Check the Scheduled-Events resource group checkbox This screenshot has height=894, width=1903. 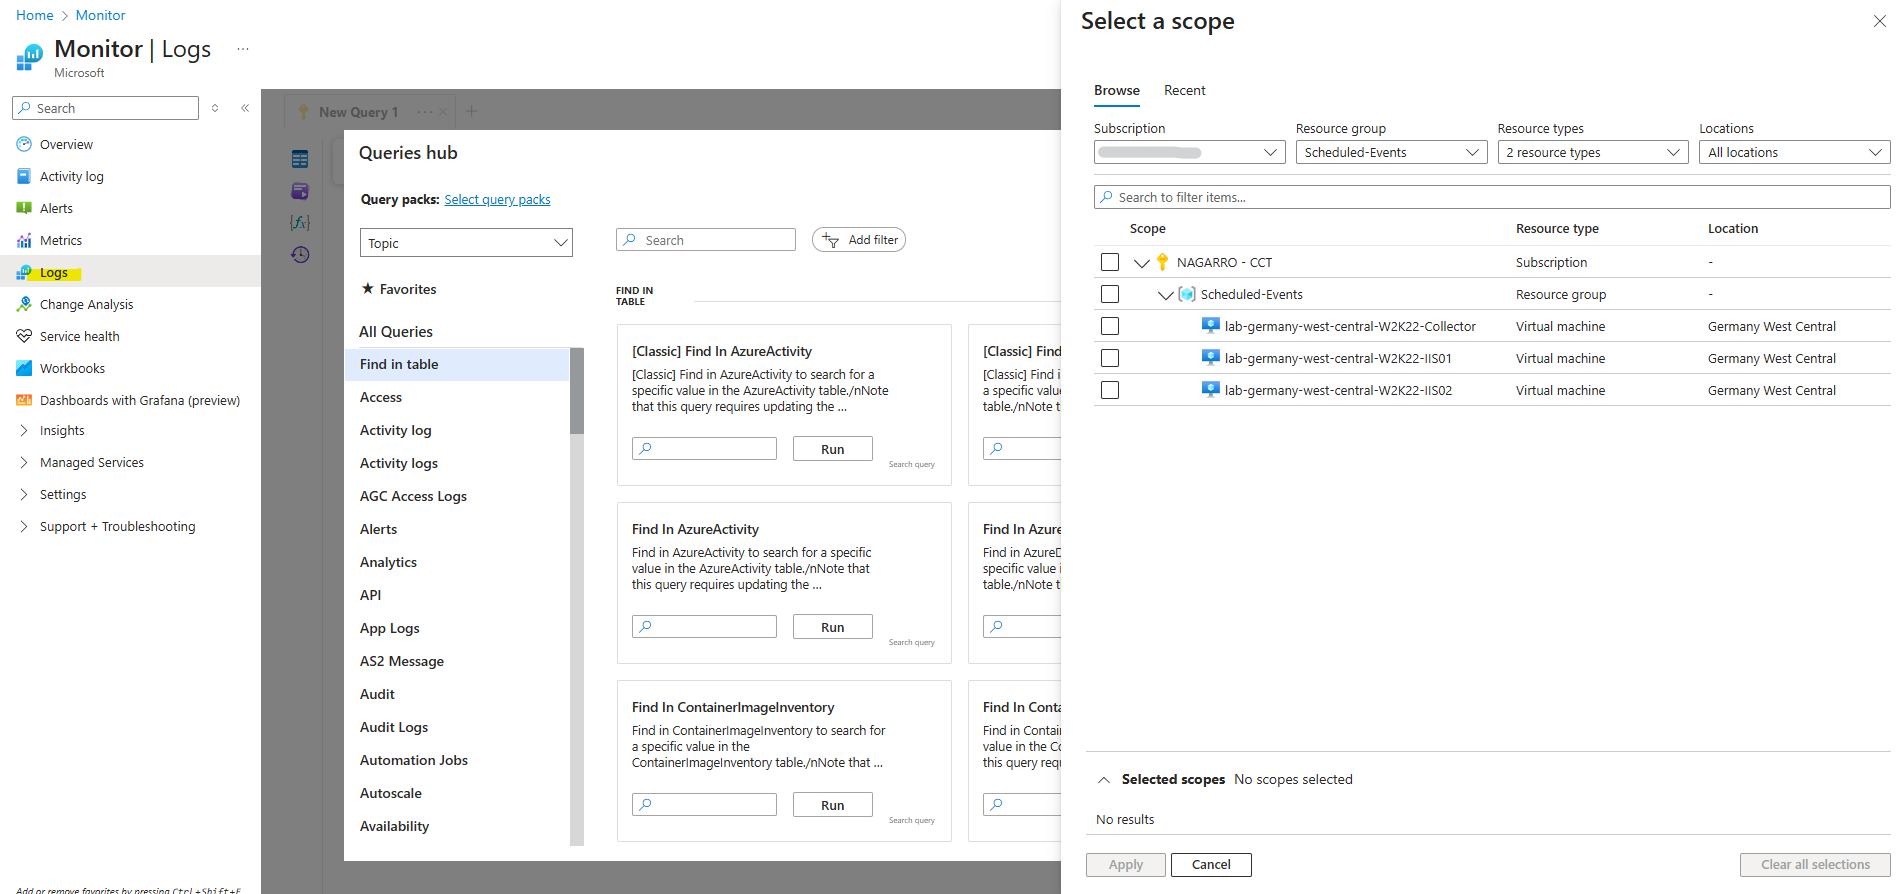point(1110,294)
